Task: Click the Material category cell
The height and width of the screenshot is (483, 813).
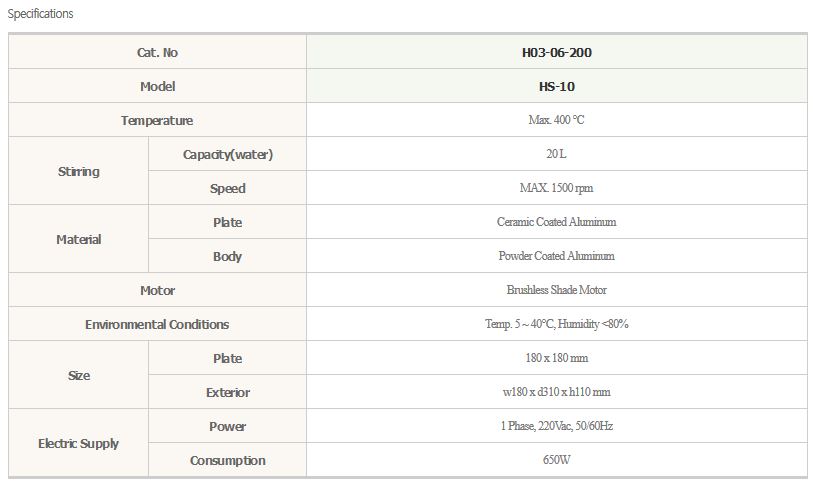Action: coord(79,239)
